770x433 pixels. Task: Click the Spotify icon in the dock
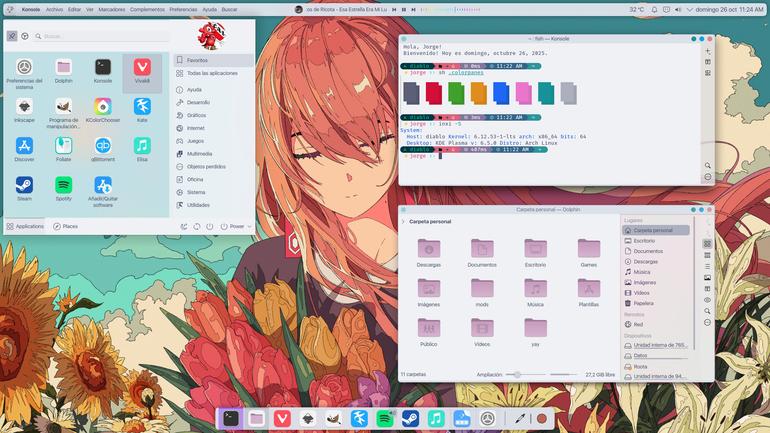[385, 419]
